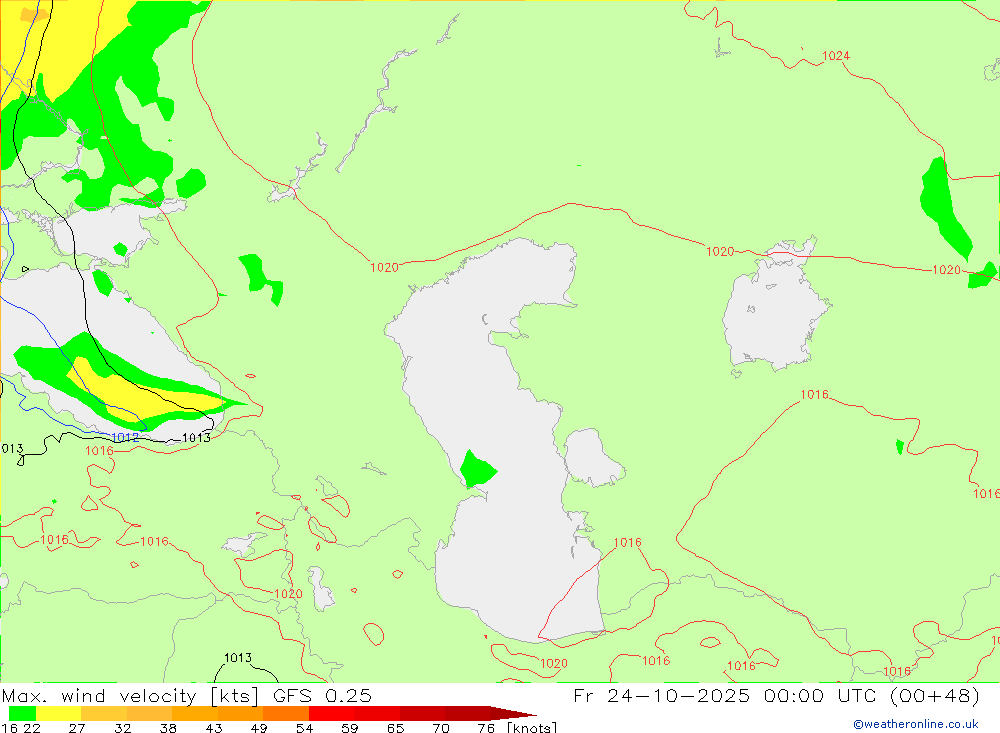
Task: Click the legend value '70'
Action: (x=441, y=728)
